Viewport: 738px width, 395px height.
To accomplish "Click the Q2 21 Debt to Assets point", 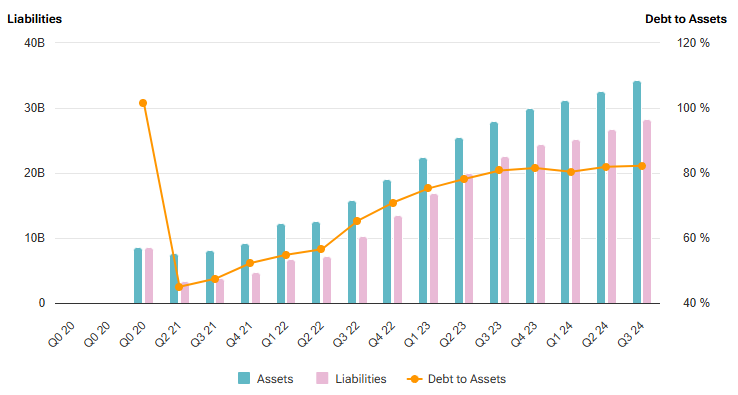I will coord(179,287).
